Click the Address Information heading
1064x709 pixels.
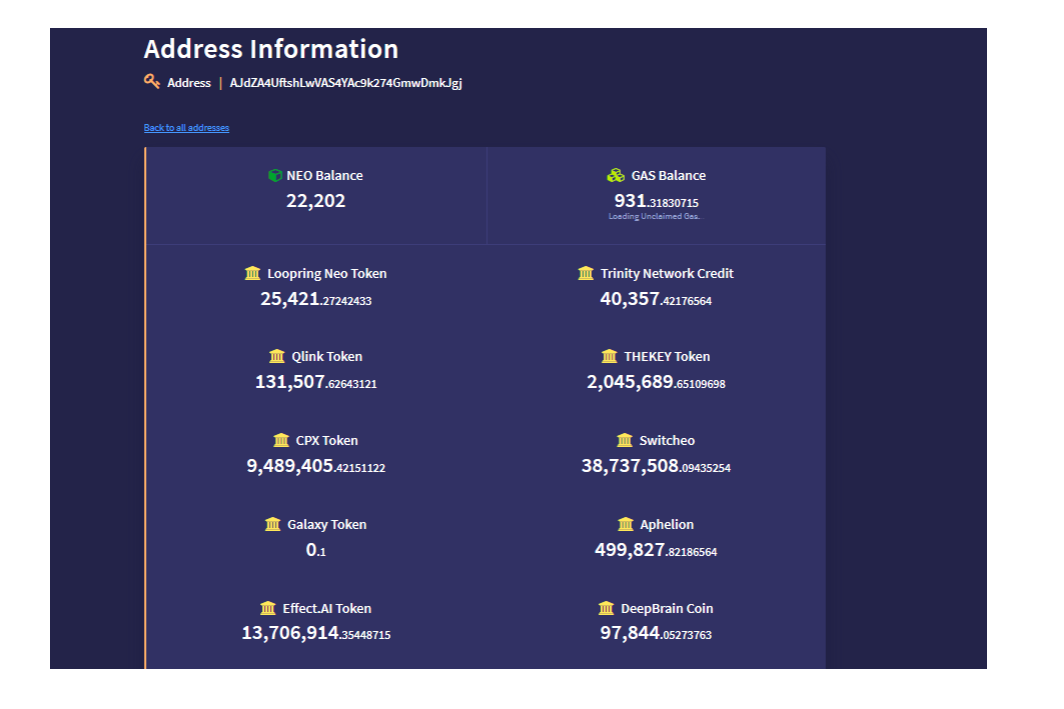tap(271, 49)
